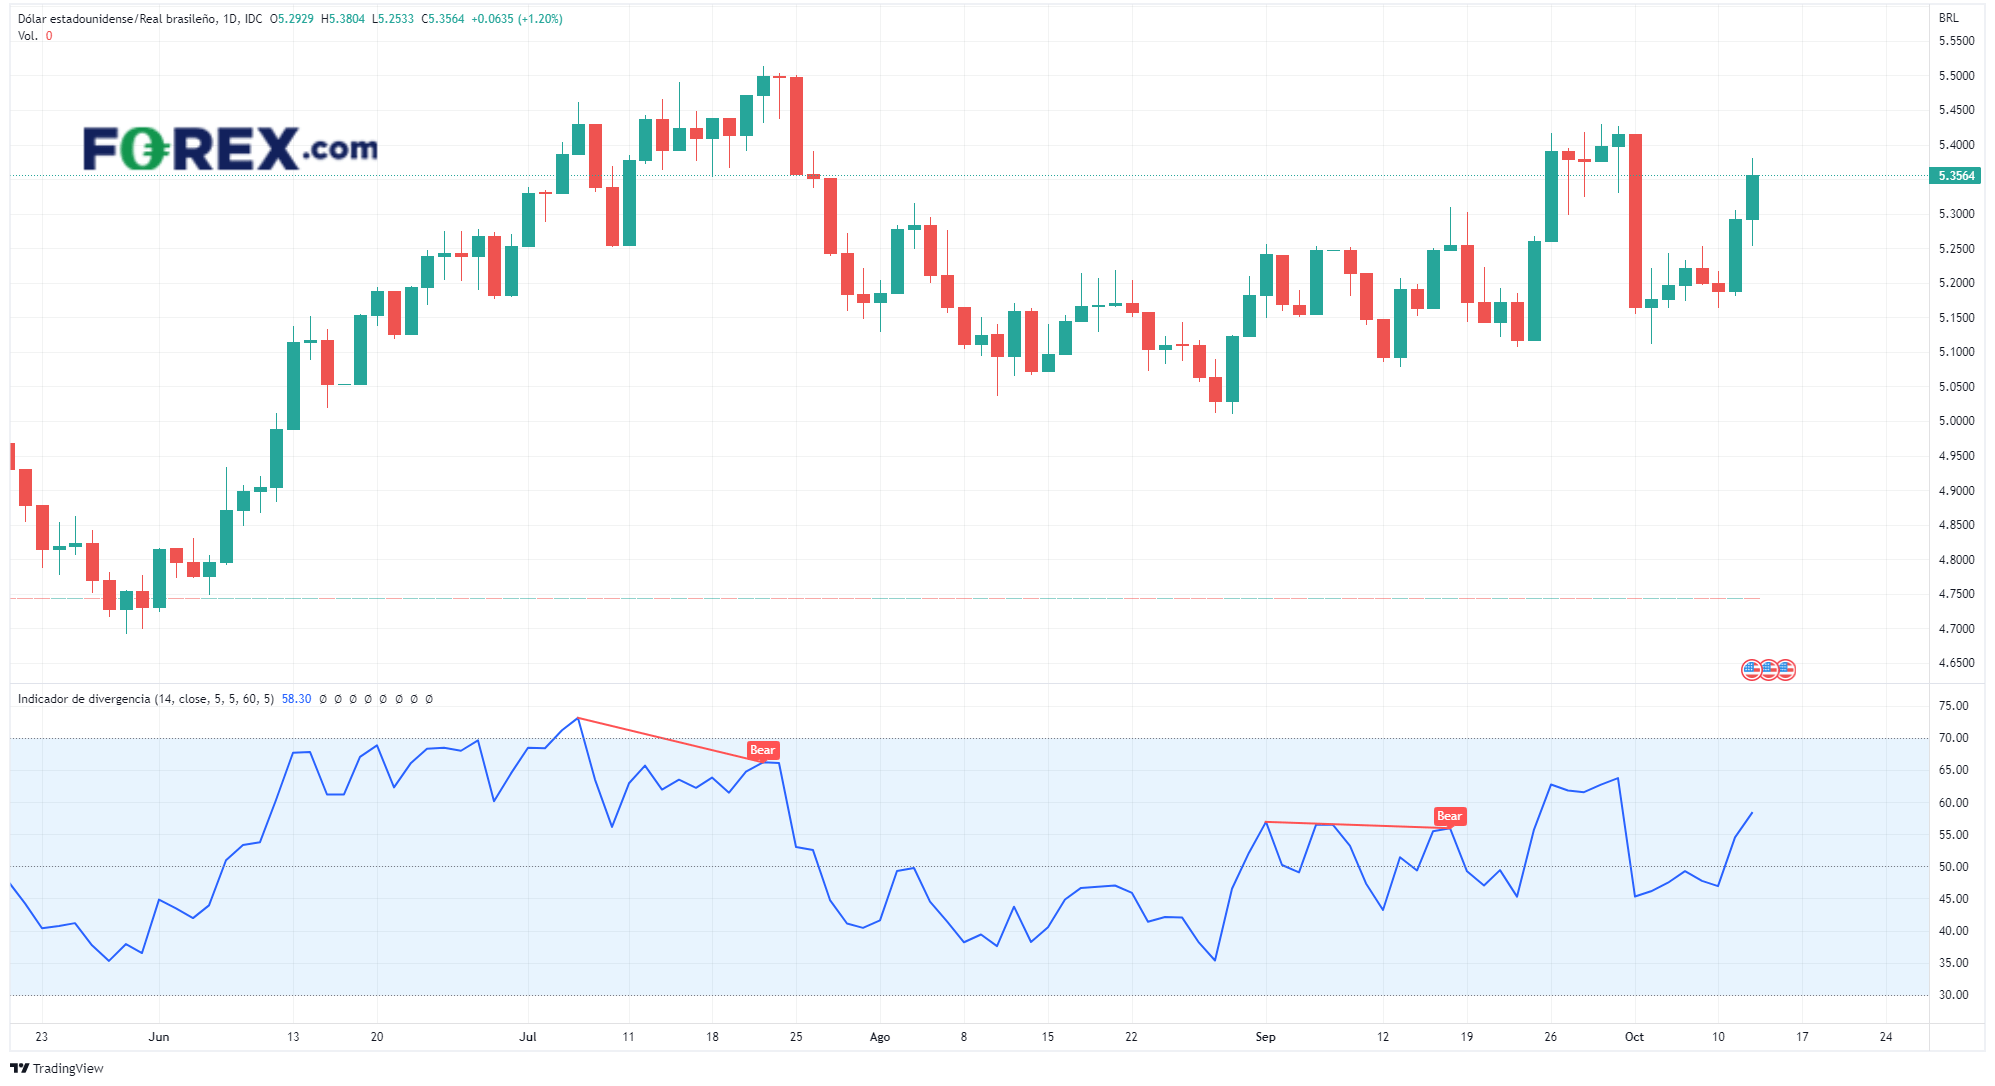The image size is (1995, 1086).
Task: Click the indicator value 58.30
Action: click(296, 699)
